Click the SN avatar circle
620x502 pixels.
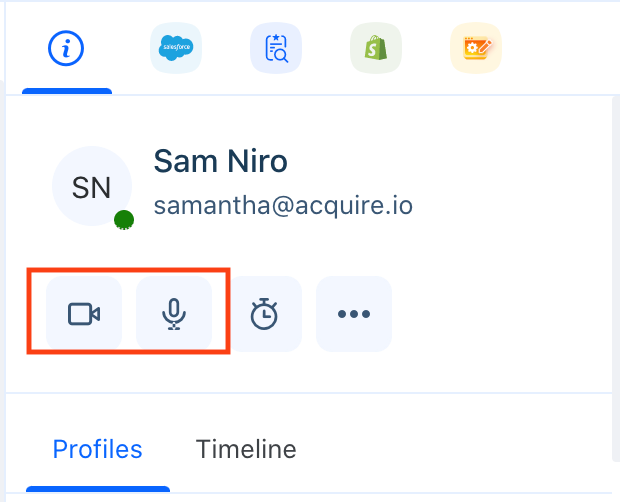92,186
